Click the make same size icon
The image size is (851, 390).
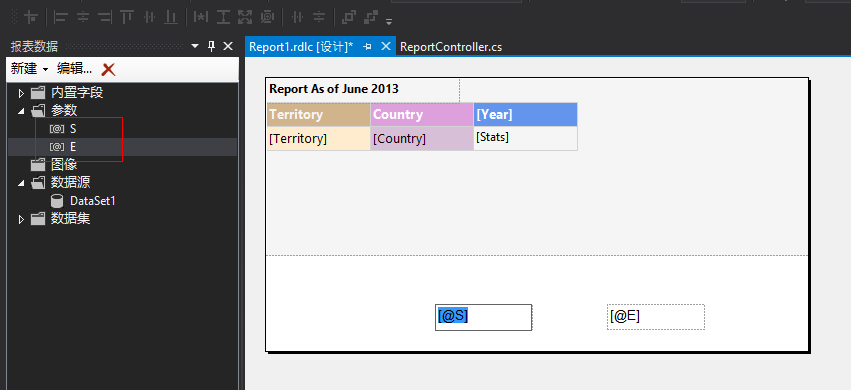[x=245, y=17]
